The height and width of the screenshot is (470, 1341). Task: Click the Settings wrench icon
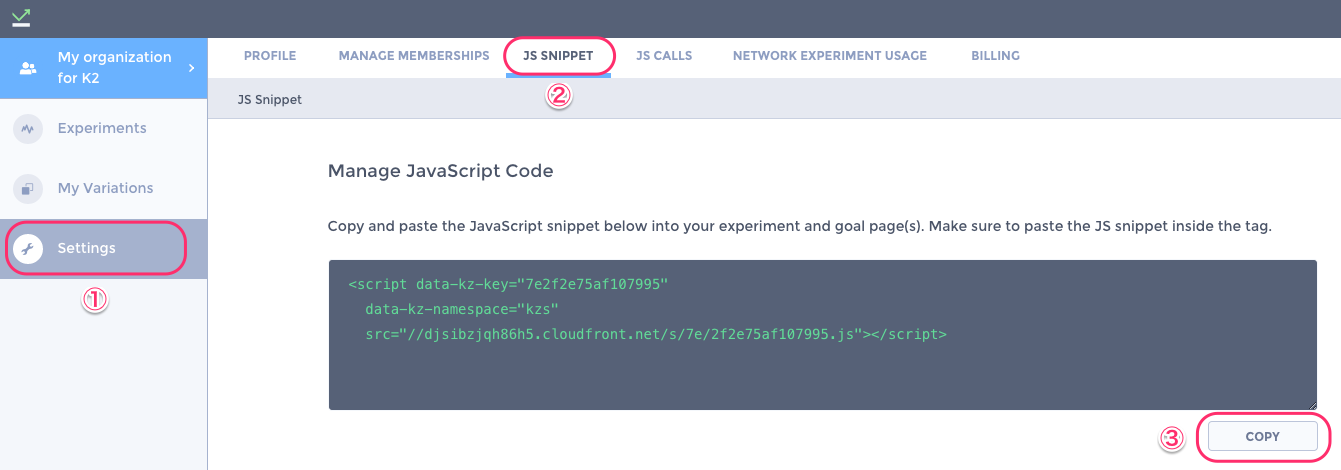tap(28, 249)
